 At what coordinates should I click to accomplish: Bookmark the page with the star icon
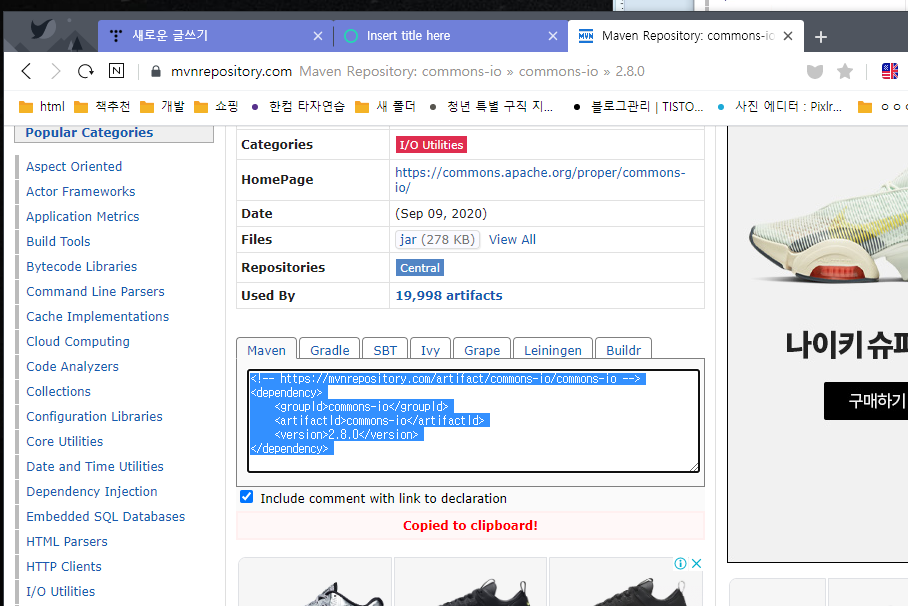click(845, 71)
